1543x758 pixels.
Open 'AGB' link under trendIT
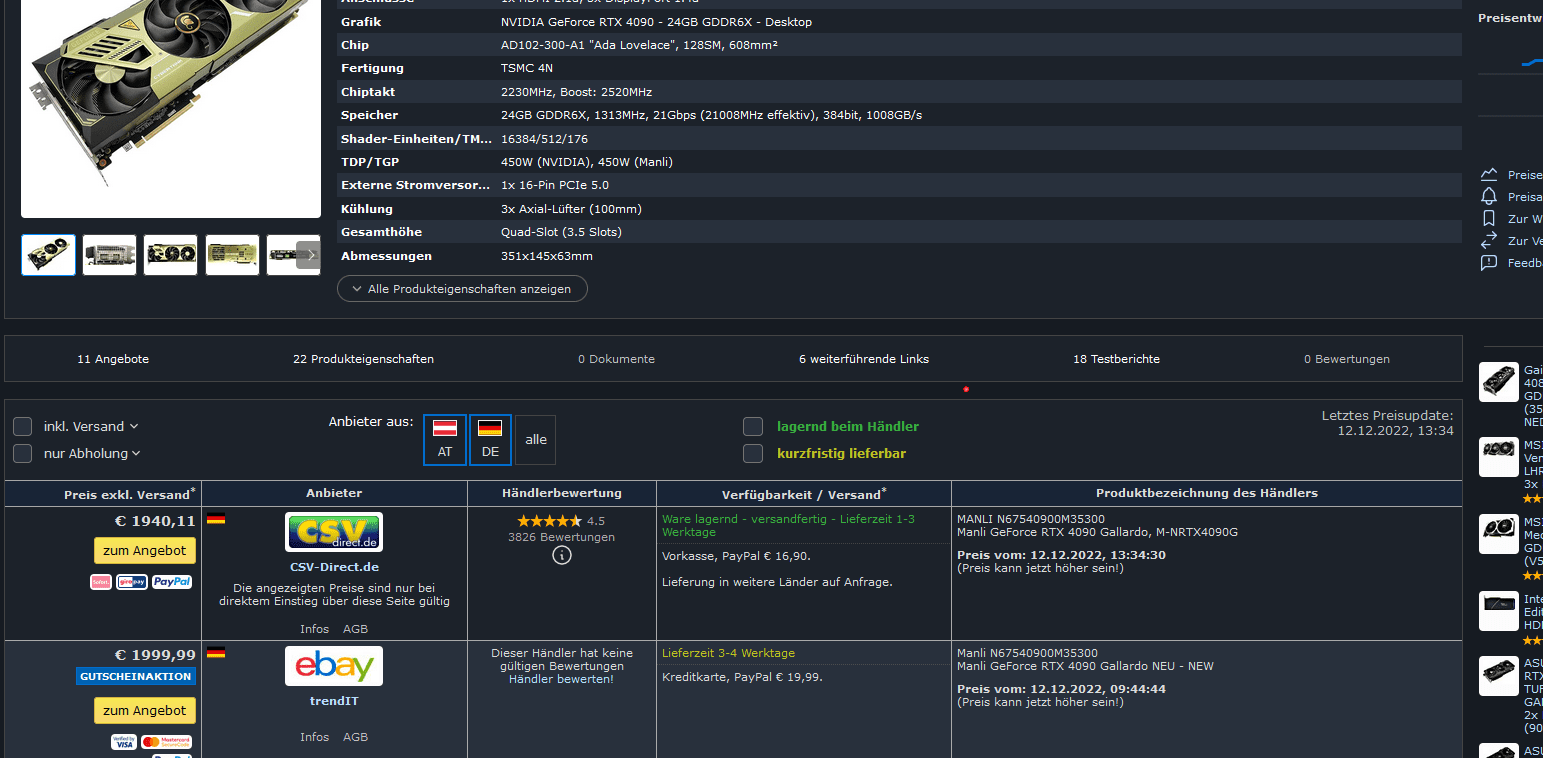355,737
